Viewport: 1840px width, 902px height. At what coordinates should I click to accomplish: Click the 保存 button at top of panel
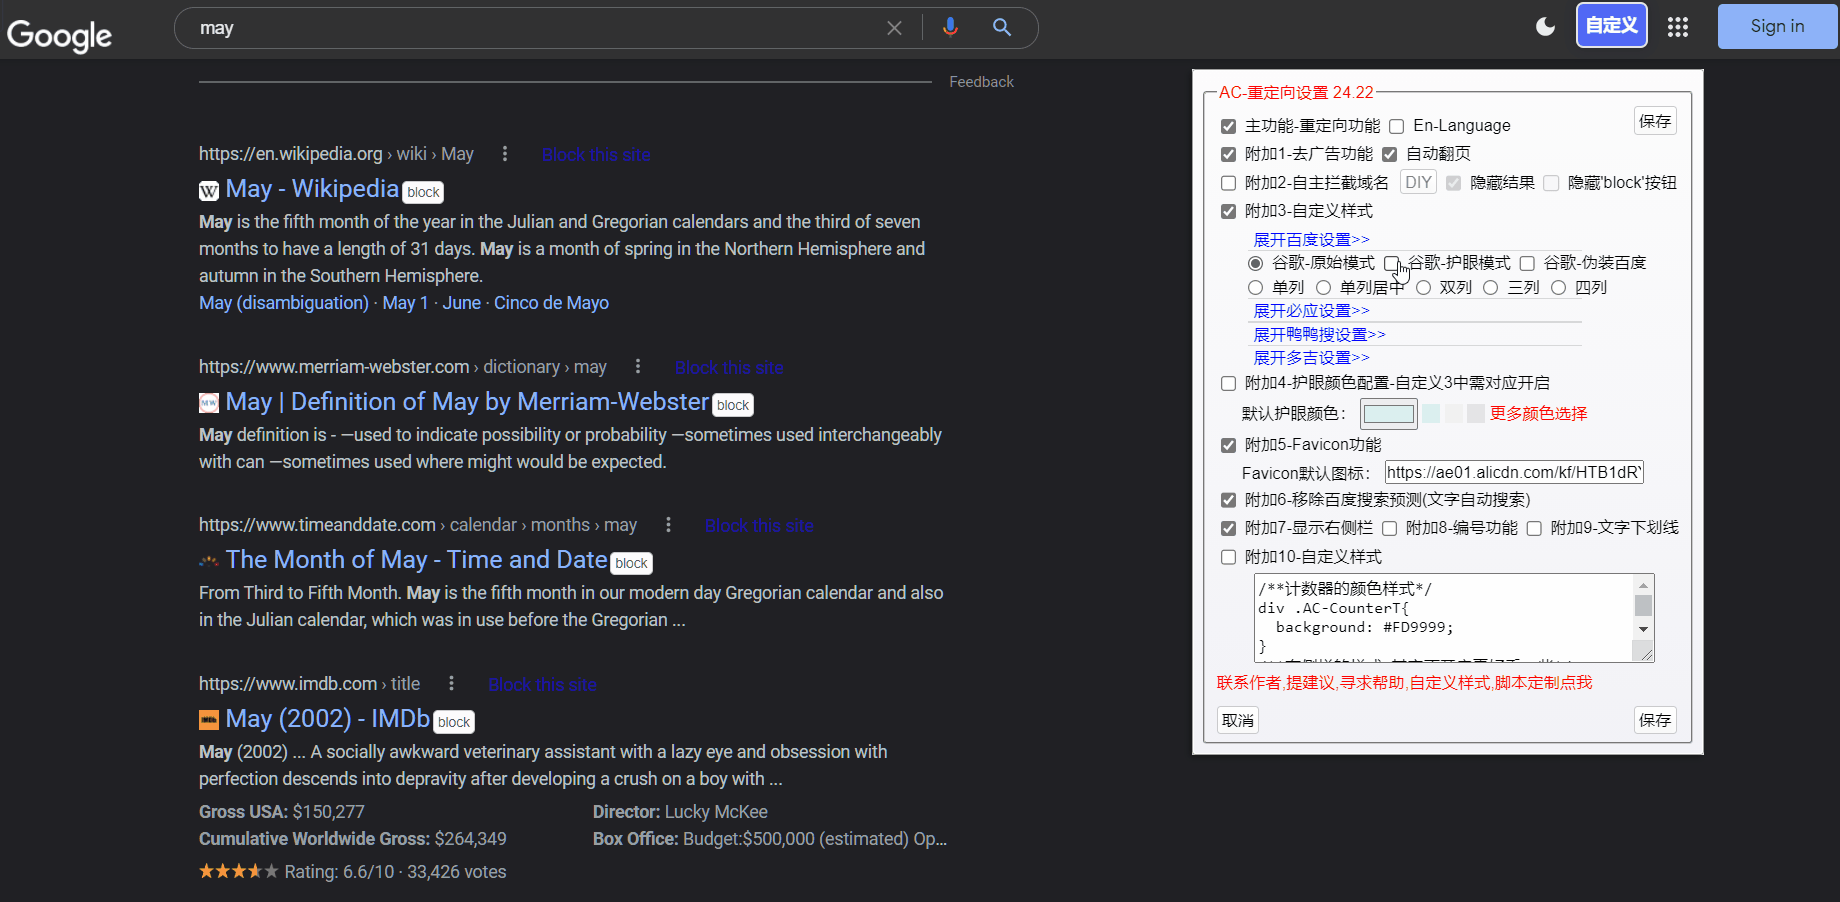pos(1654,120)
